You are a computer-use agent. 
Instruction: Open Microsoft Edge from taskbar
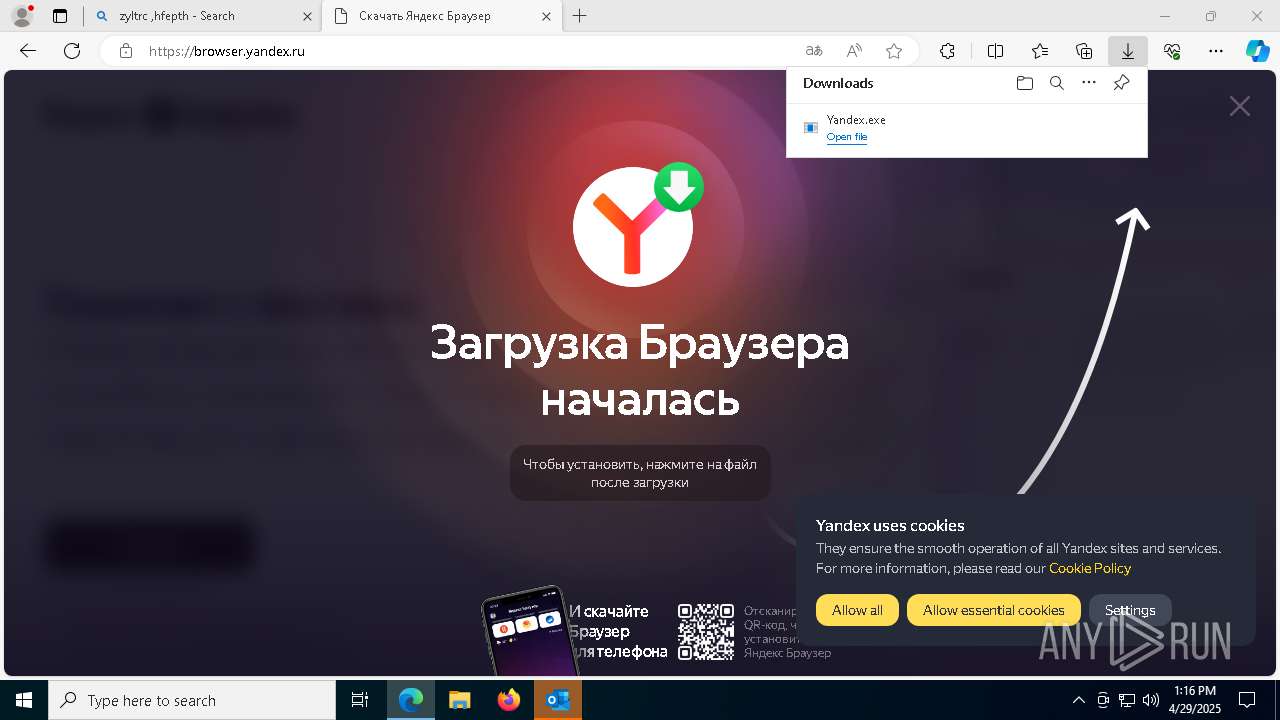tap(411, 700)
